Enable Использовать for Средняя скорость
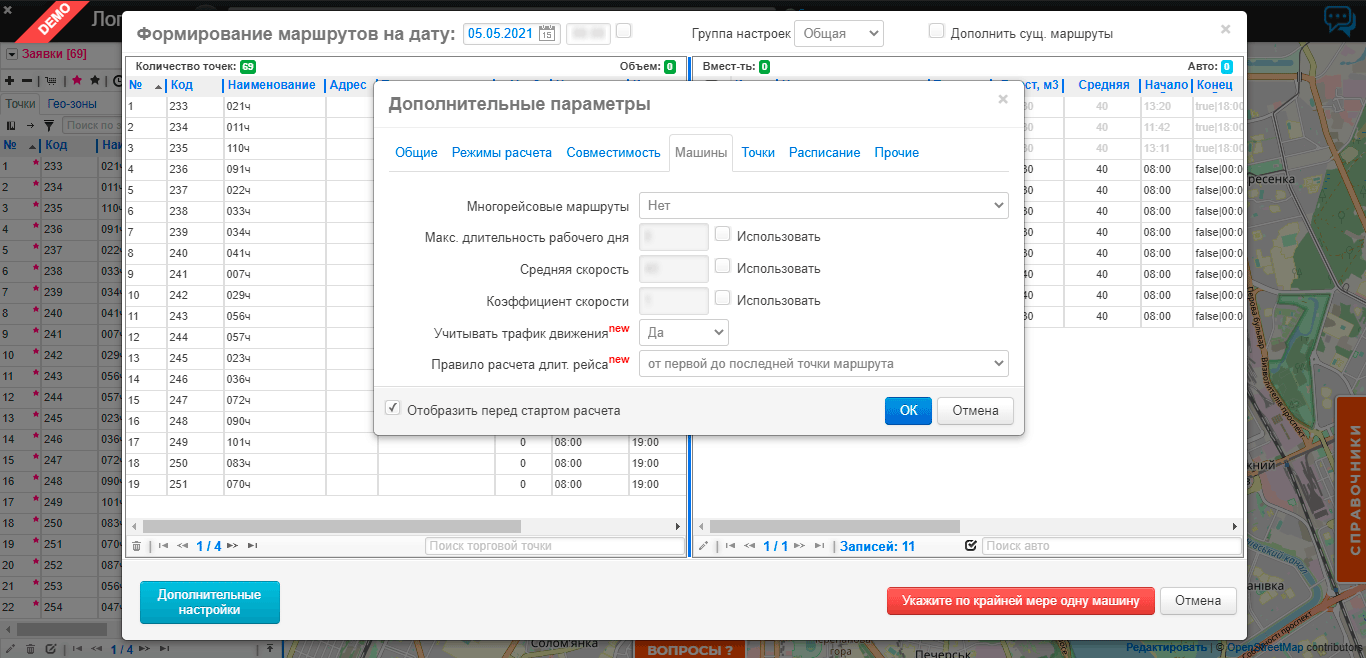This screenshot has height=658, width=1366. coord(724,268)
